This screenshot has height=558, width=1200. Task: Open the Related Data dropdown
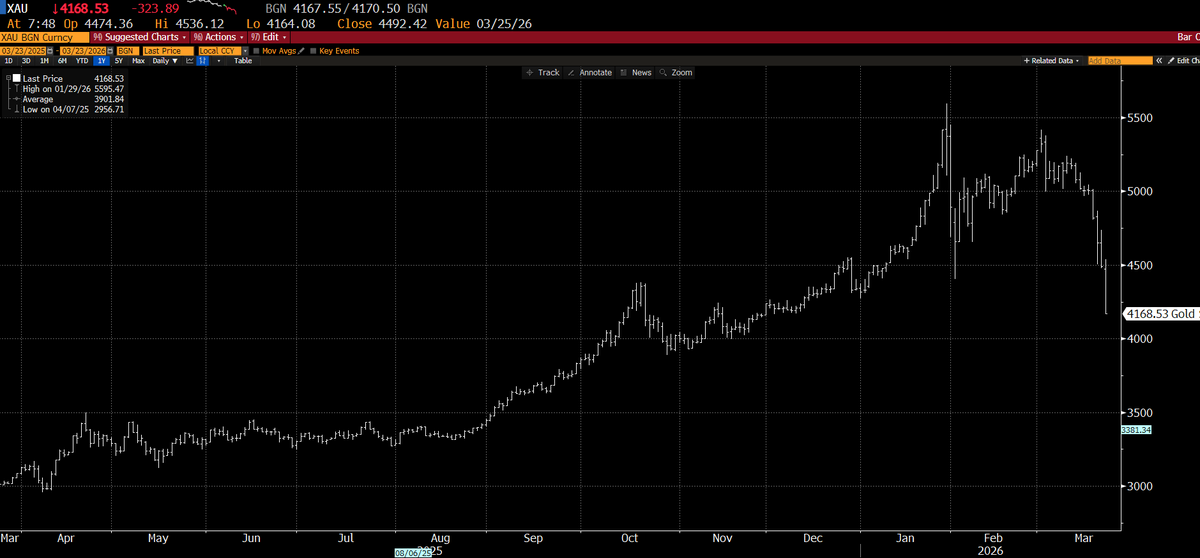point(1052,61)
